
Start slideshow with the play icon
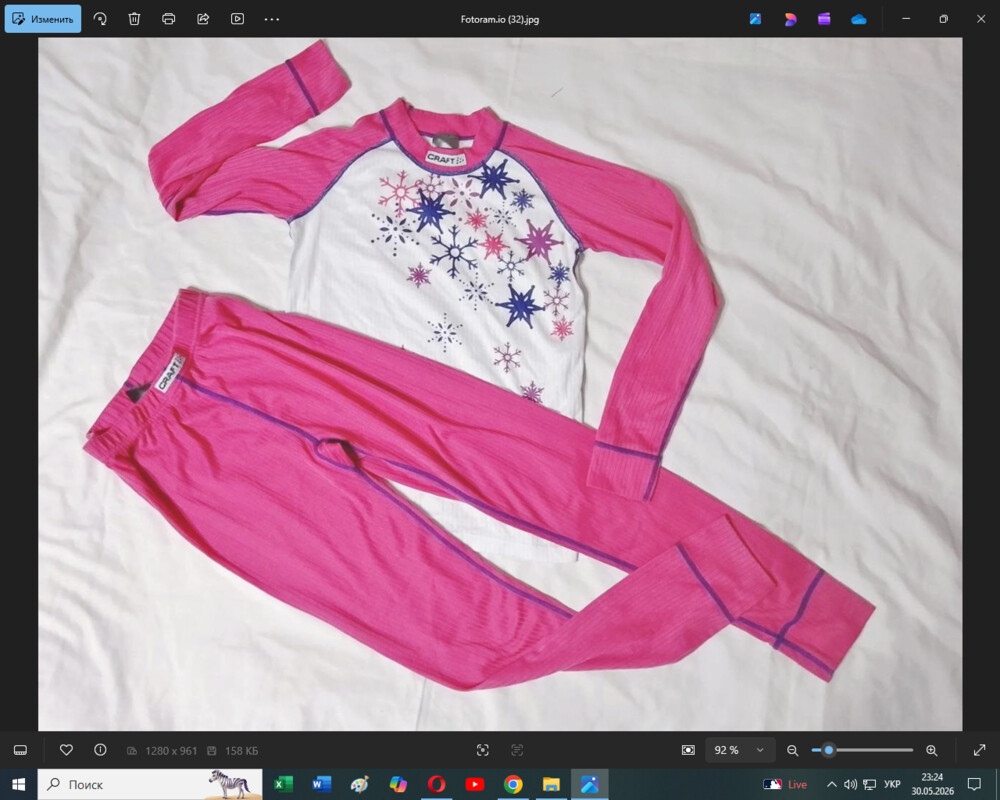pyautogui.click(x=237, y=19)
